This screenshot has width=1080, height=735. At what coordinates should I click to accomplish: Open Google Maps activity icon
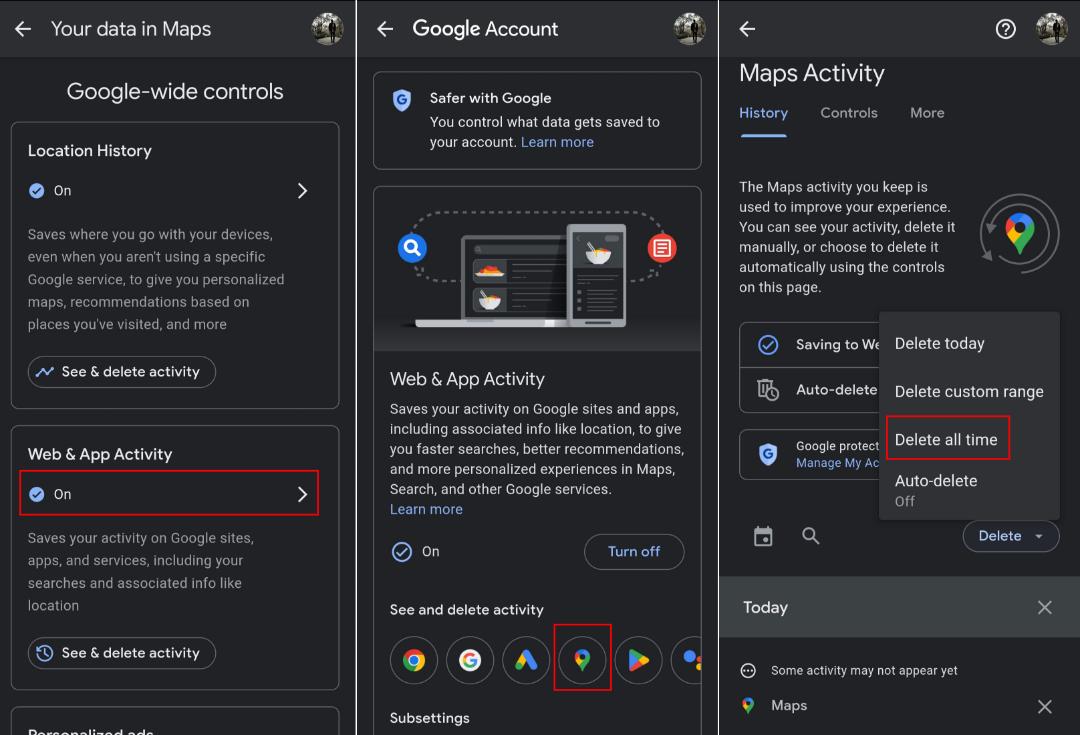click(582, 659)
